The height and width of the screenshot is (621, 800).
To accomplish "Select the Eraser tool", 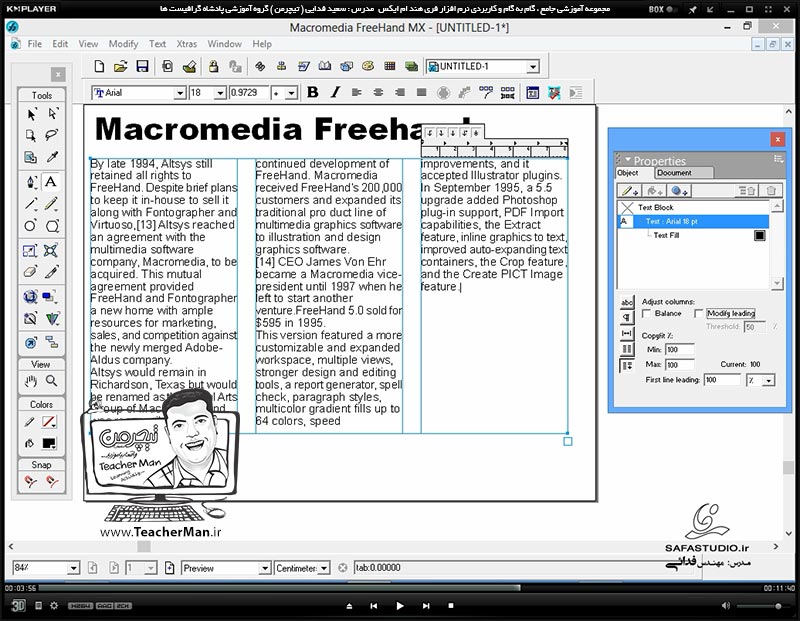I will point(31,271).
